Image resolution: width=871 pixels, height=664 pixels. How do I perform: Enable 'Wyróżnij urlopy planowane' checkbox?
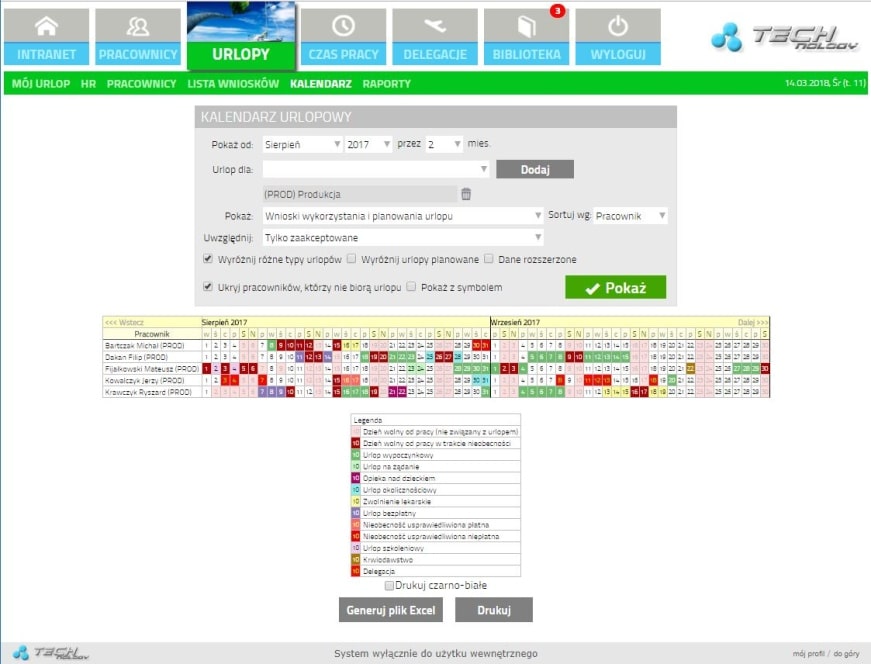351,260
